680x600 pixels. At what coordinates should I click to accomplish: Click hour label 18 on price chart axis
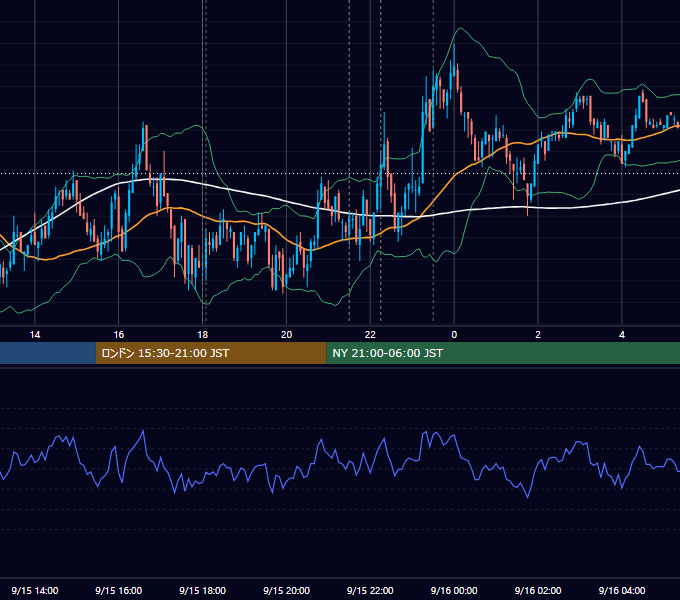pyautogui.click(x=203, y=335)
